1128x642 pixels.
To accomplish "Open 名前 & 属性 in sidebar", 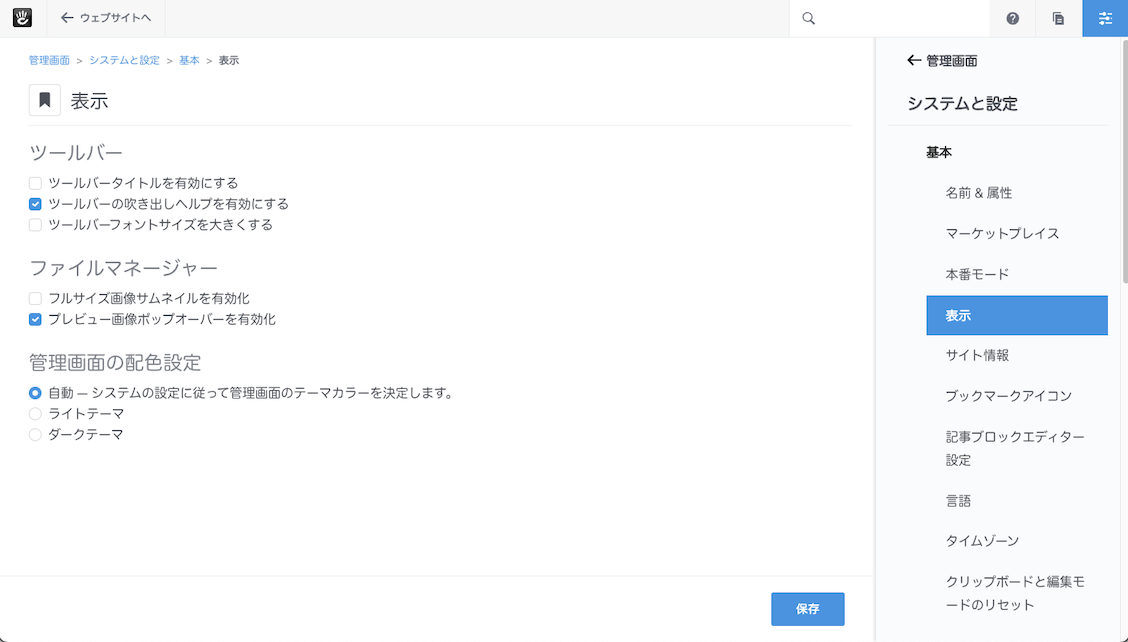I will tap(978, 193).
